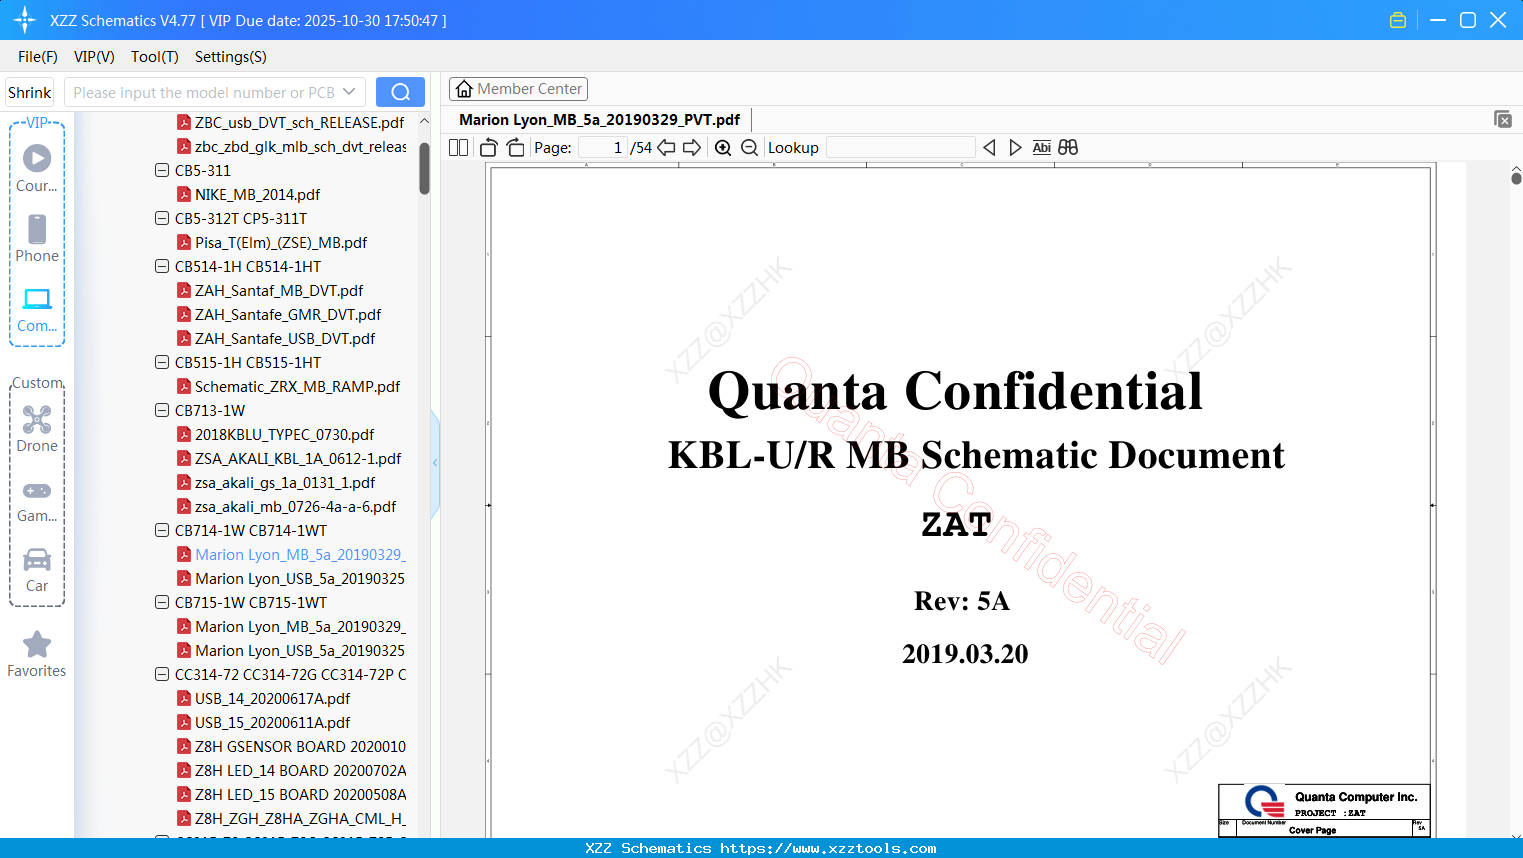
Task: Click the Page number input field
Action: click(x=603, y=148)
